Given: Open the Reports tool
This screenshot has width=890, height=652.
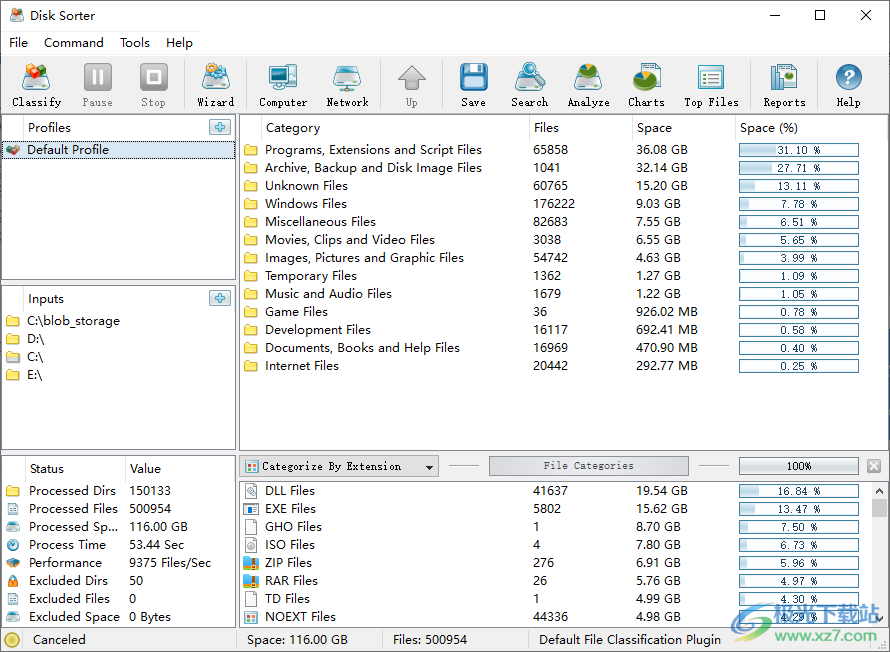Looking at the screenshot, I should (x=784, y=85).
